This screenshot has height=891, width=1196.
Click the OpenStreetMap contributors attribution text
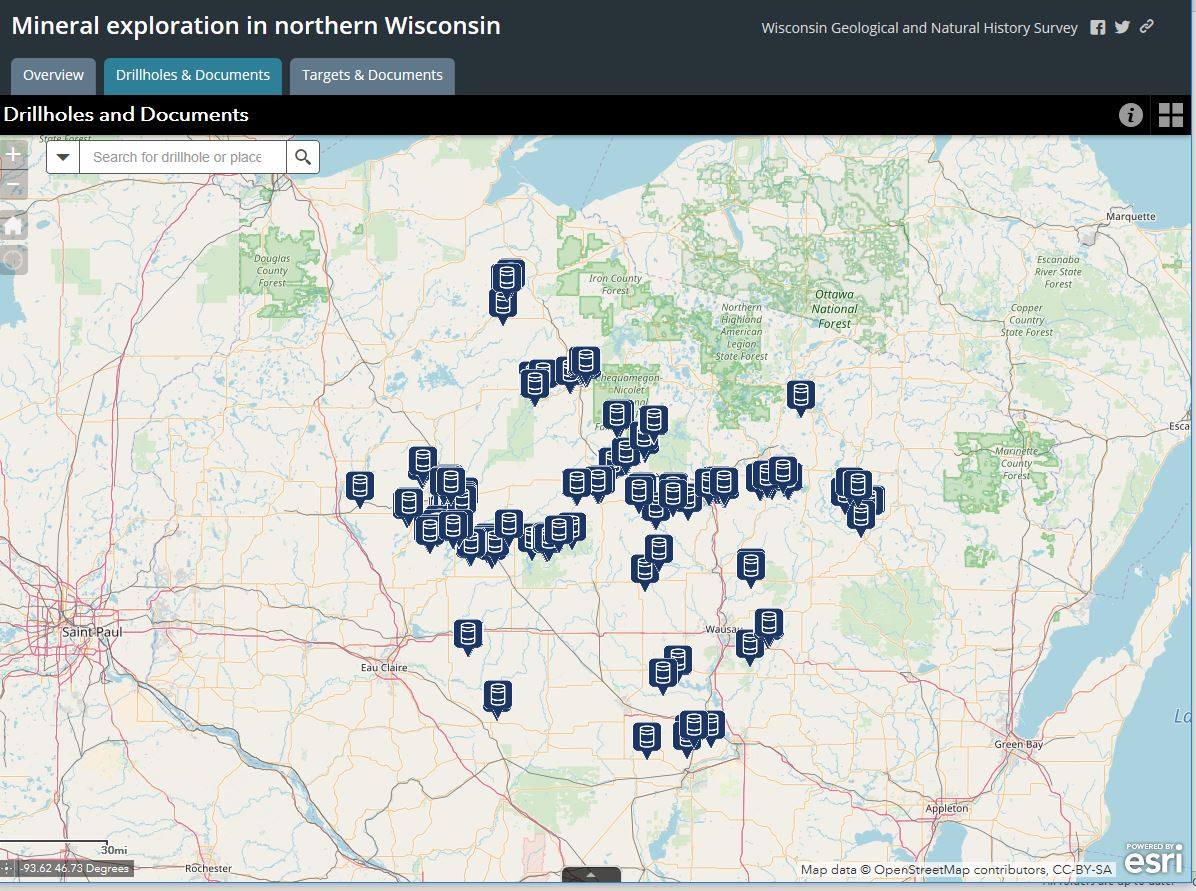[956, 870]
